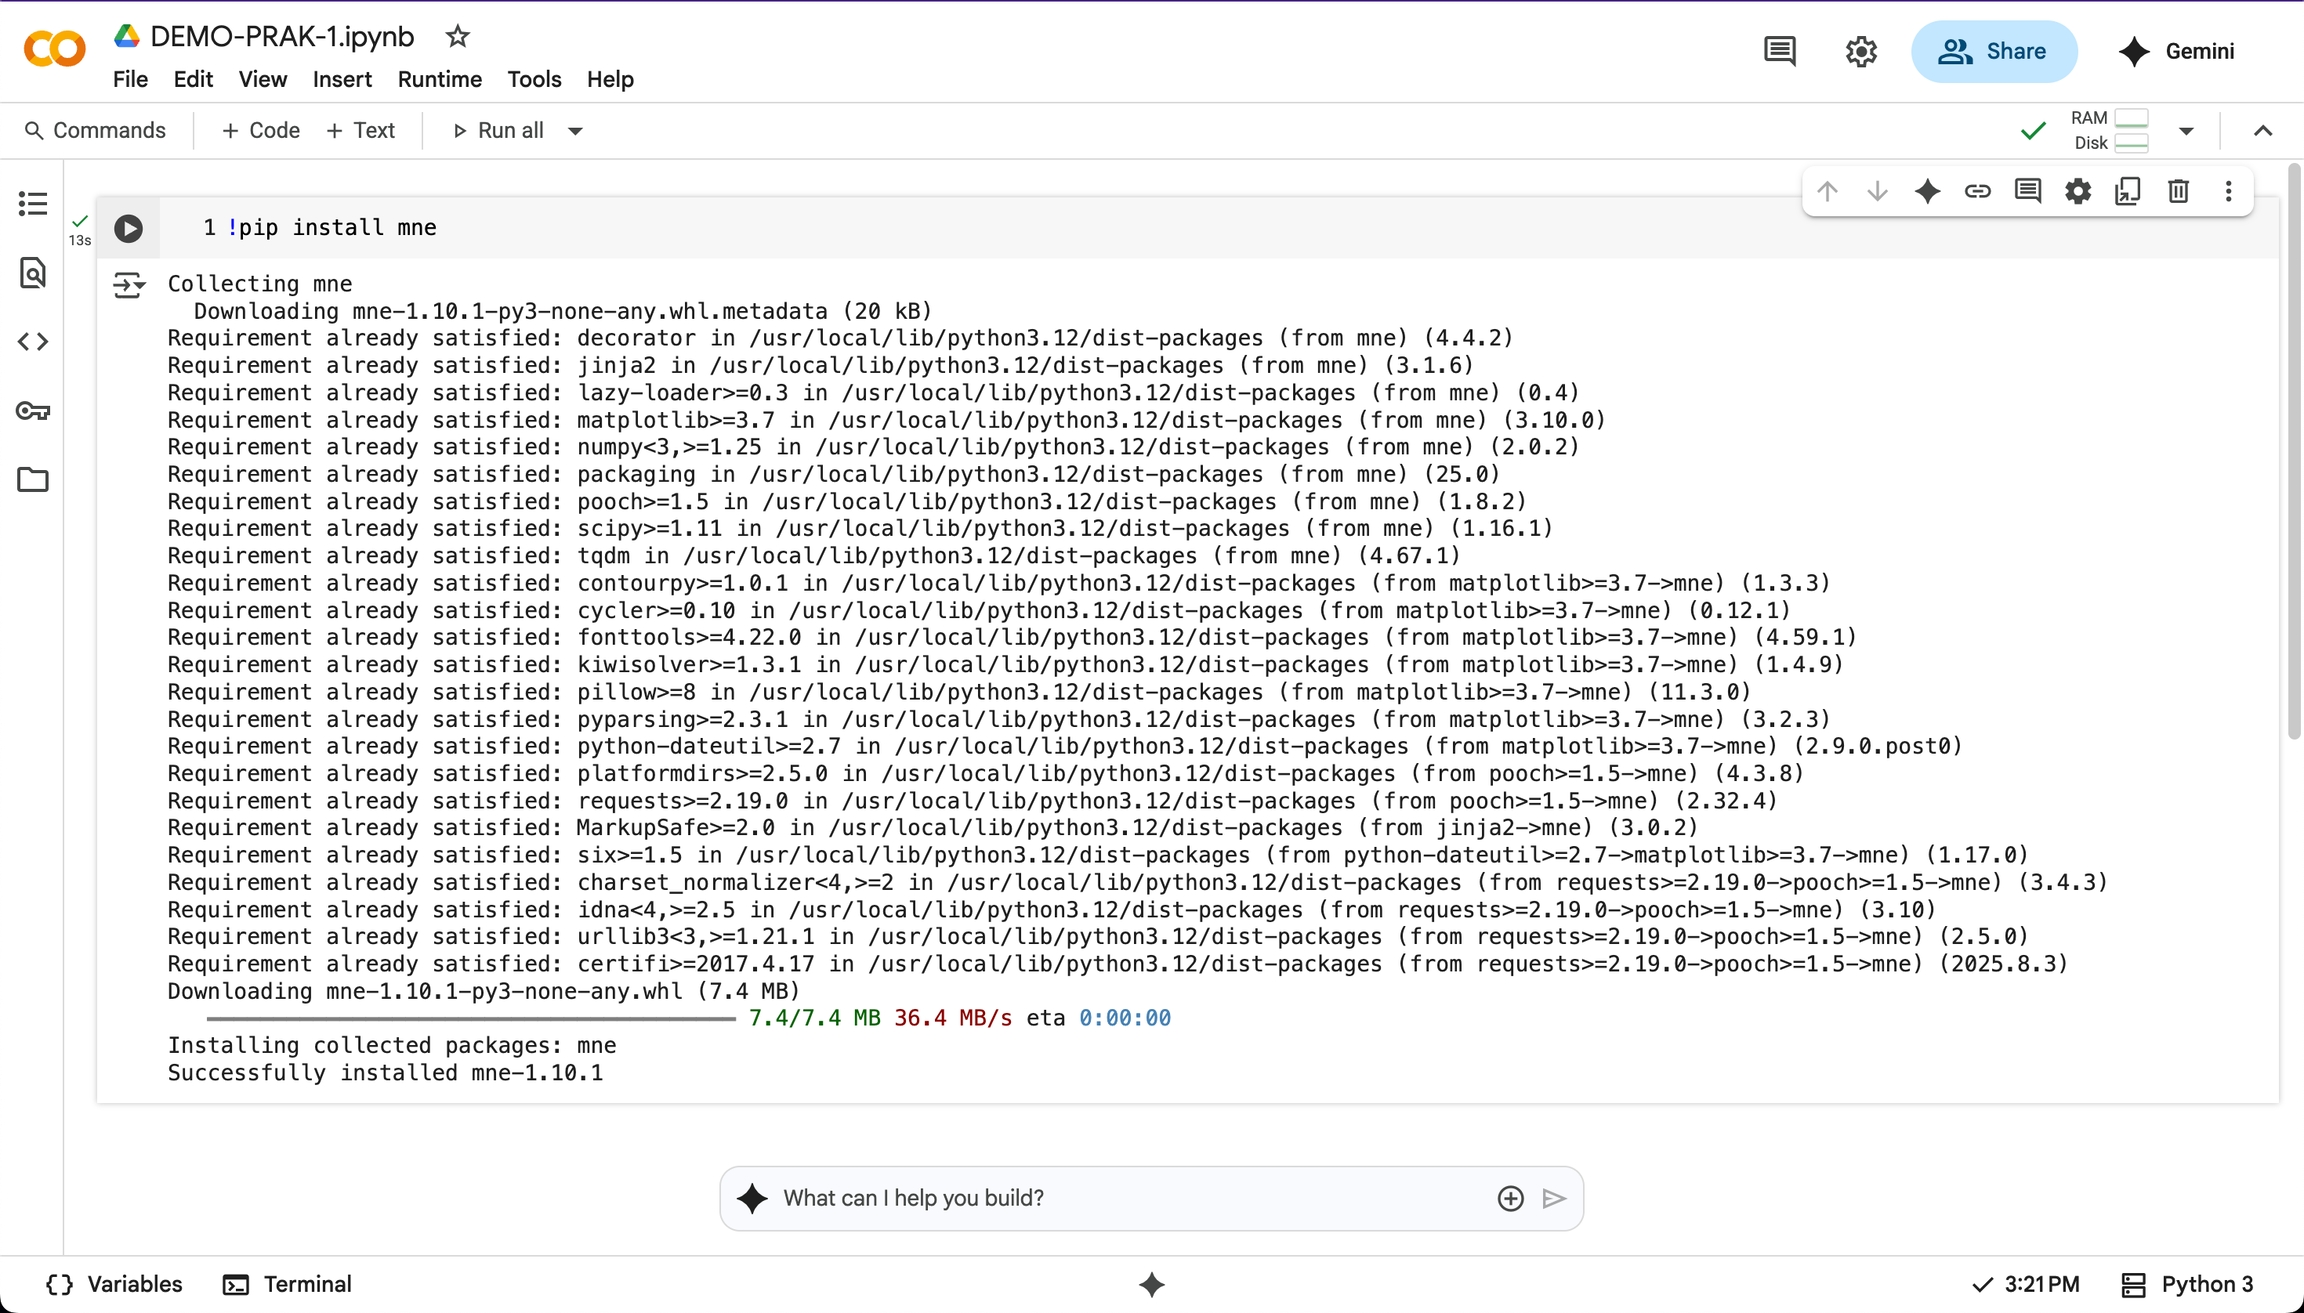Open the code snippets sidebar icon
The height and width of the screenshot is (1313, 2304).
coord(33,342)
